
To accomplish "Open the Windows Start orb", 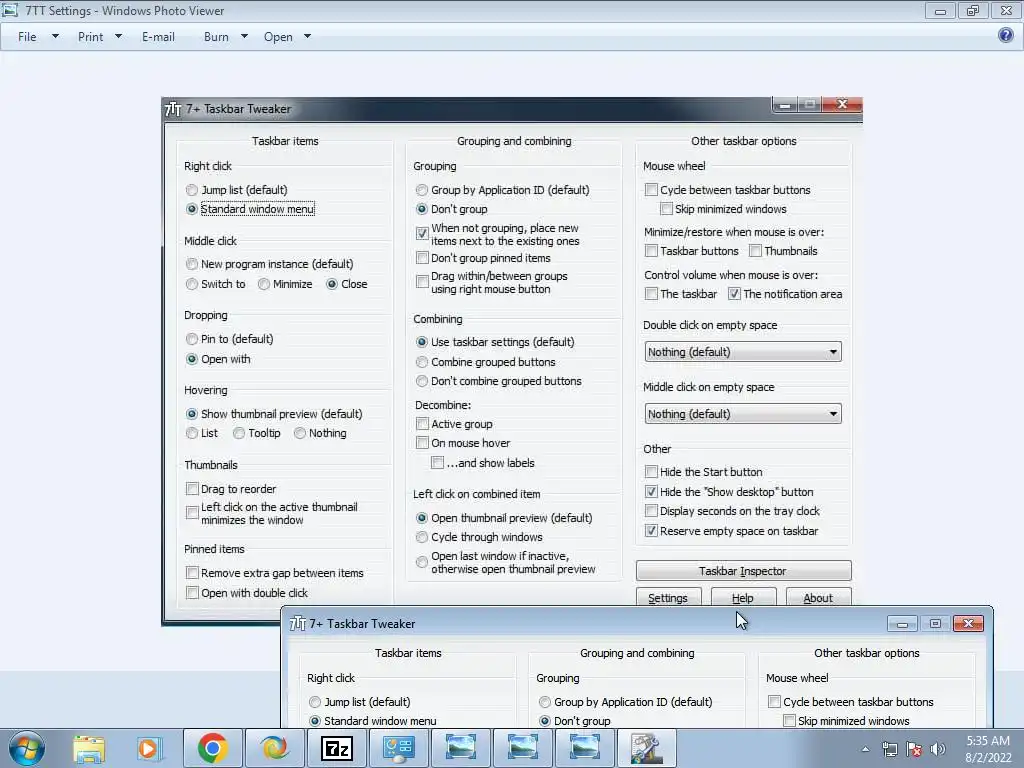I will click(27, 748).
